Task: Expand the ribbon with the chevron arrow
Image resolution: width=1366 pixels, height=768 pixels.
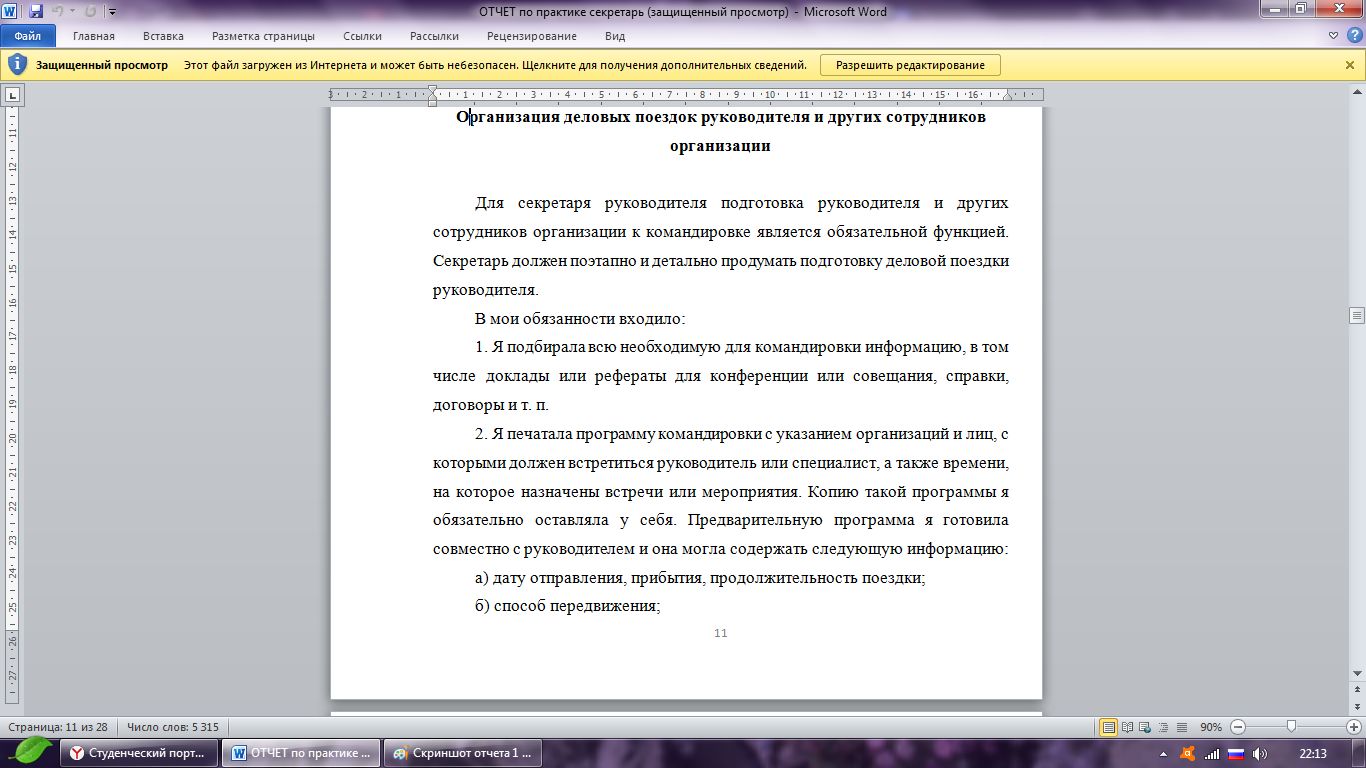Action: pyautogui.click(x=1333, y=36)
